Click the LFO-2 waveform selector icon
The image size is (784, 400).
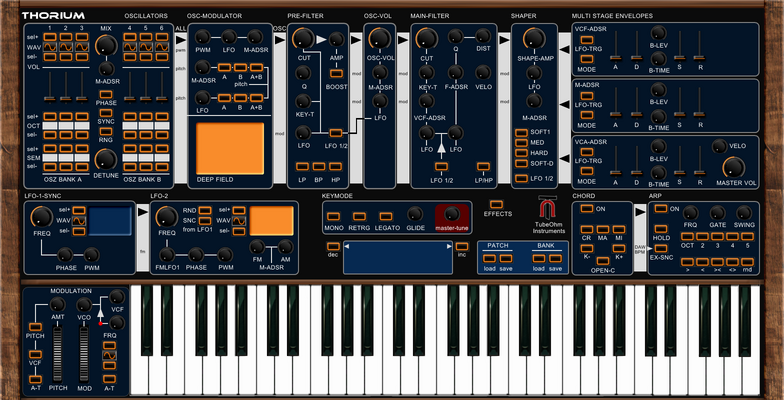tap(239, 220)
